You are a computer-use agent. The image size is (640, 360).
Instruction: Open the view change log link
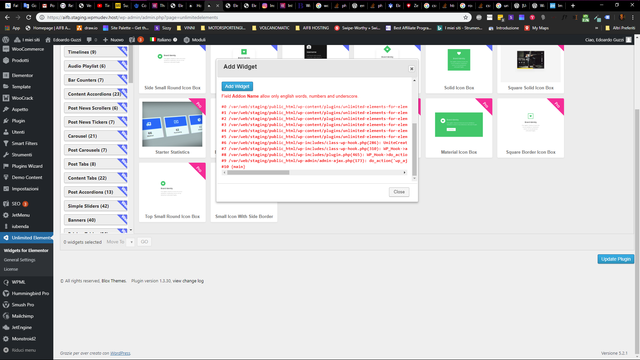188,281
